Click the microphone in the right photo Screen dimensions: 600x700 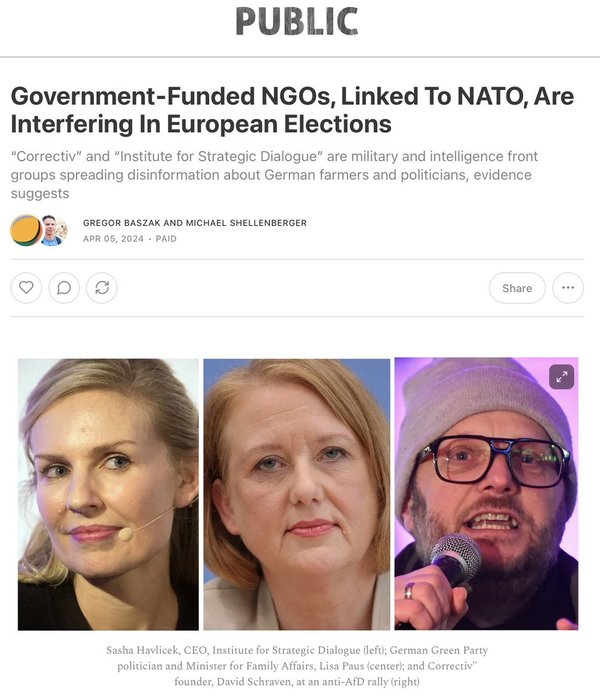(x=455, y=558)
